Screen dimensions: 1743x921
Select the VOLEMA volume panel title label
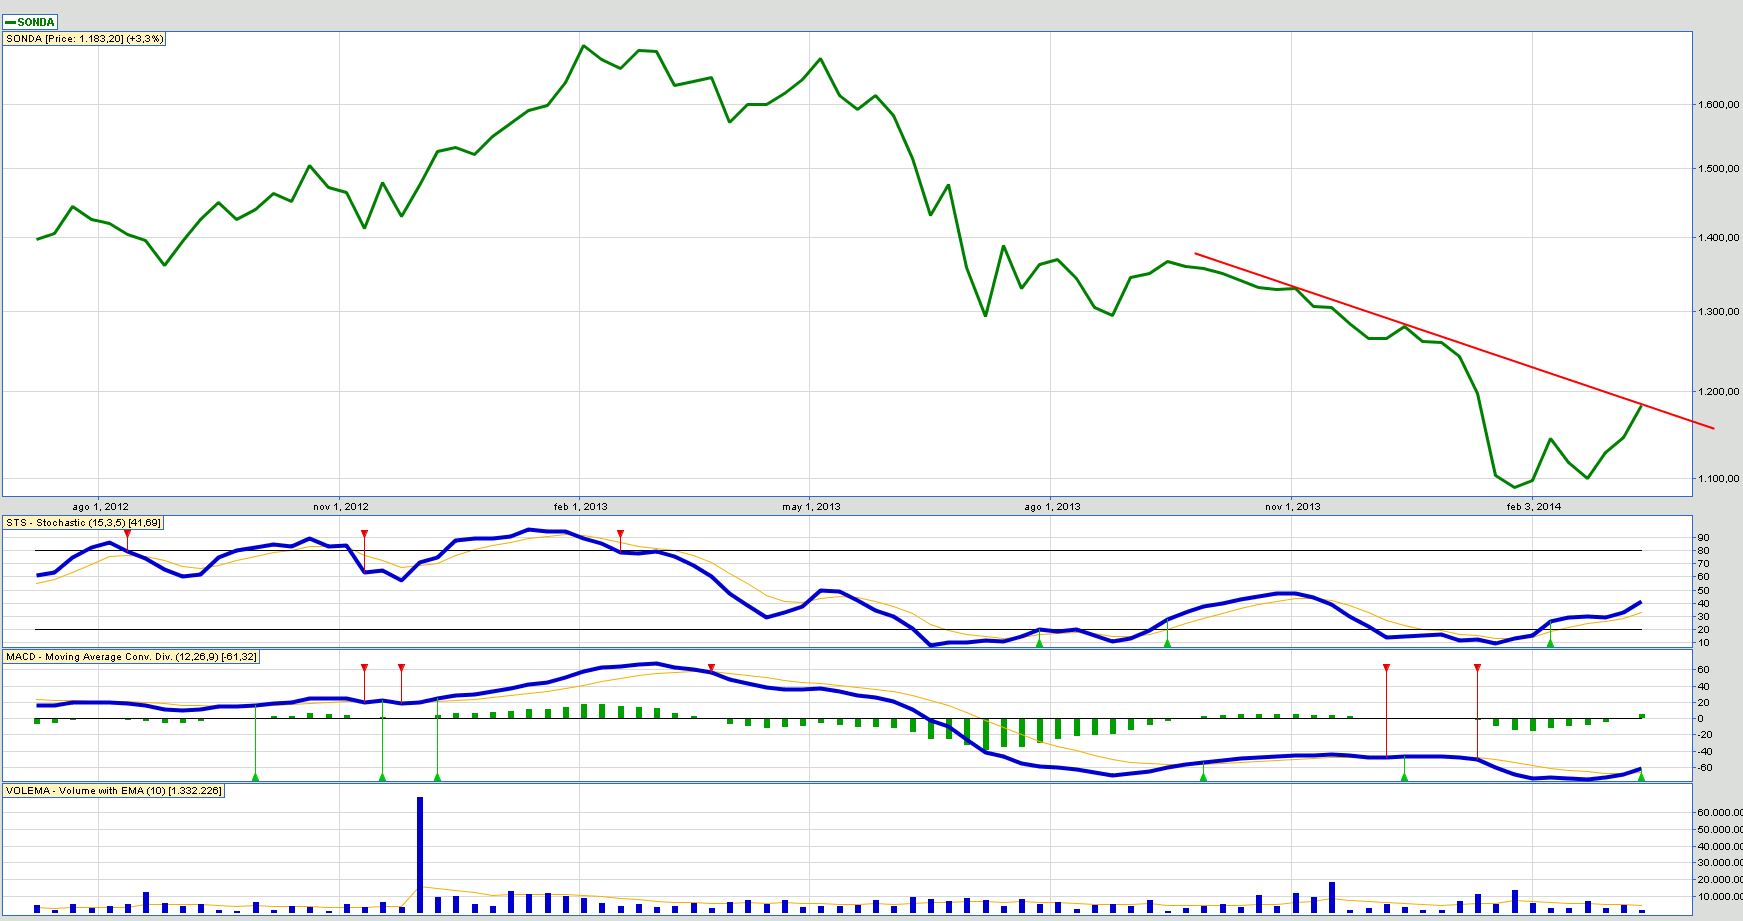point(114,791)
